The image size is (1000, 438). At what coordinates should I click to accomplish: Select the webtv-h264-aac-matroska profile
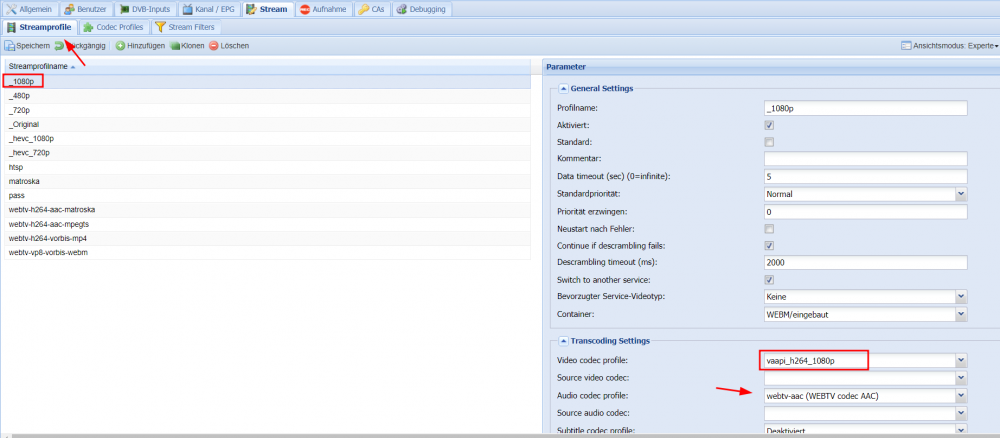pyautogui.click(x=267, y=210)
